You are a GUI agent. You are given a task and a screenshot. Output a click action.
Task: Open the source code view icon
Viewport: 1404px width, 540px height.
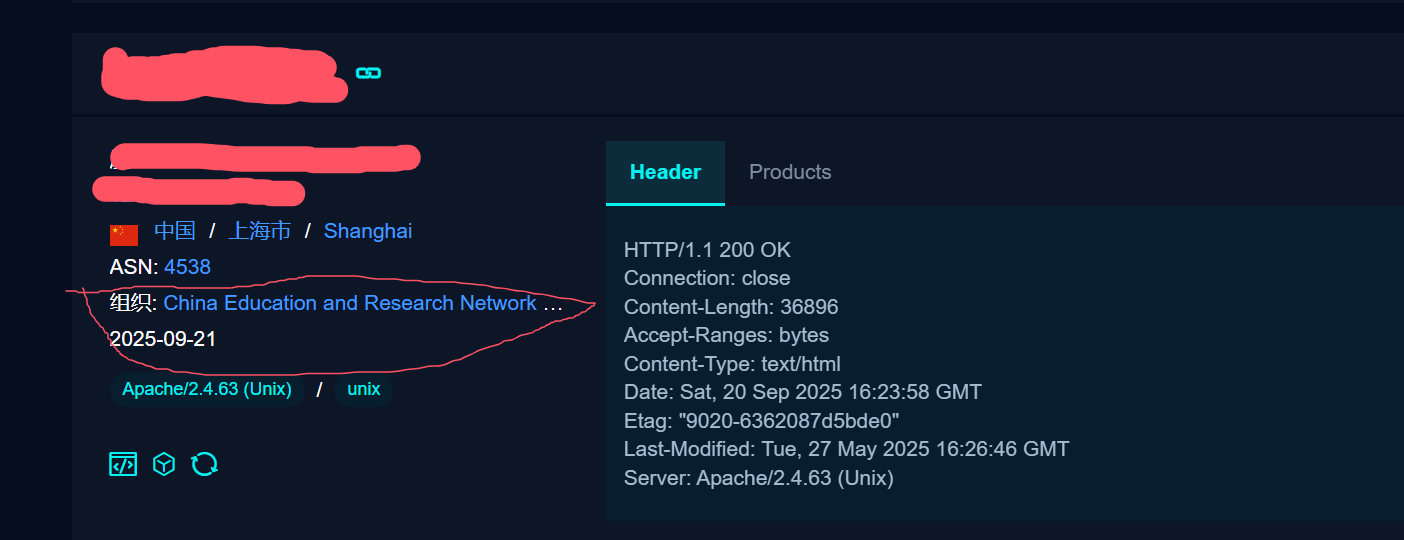(123, 464)
